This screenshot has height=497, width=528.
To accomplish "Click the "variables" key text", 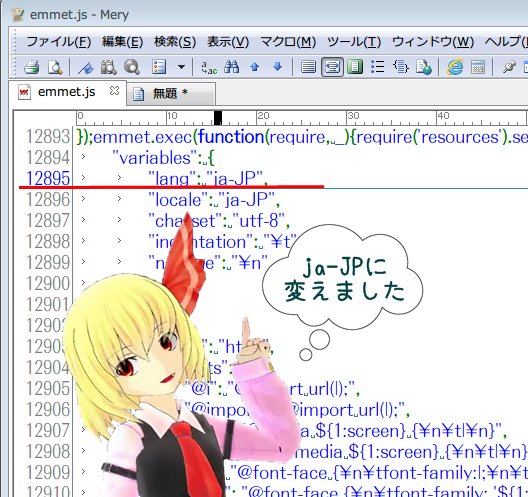I will 155,158.
